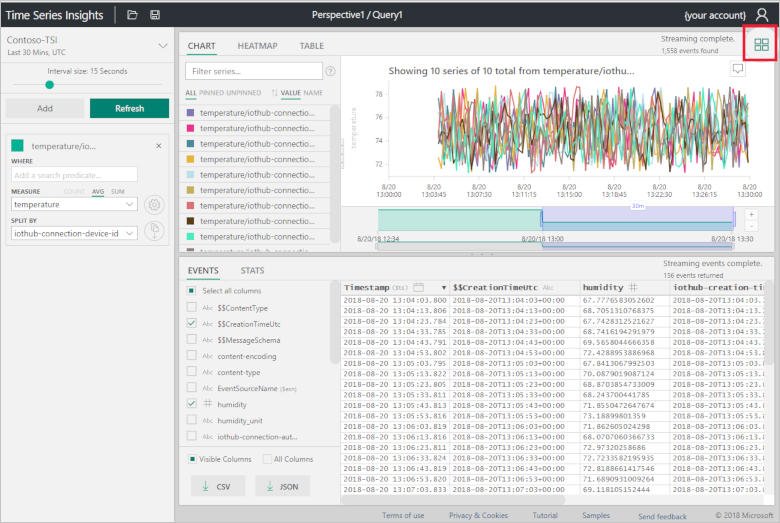The height and width of the screenshot is (523, 780).
Task: Open the Terms of use link
Action: [403, 515]
